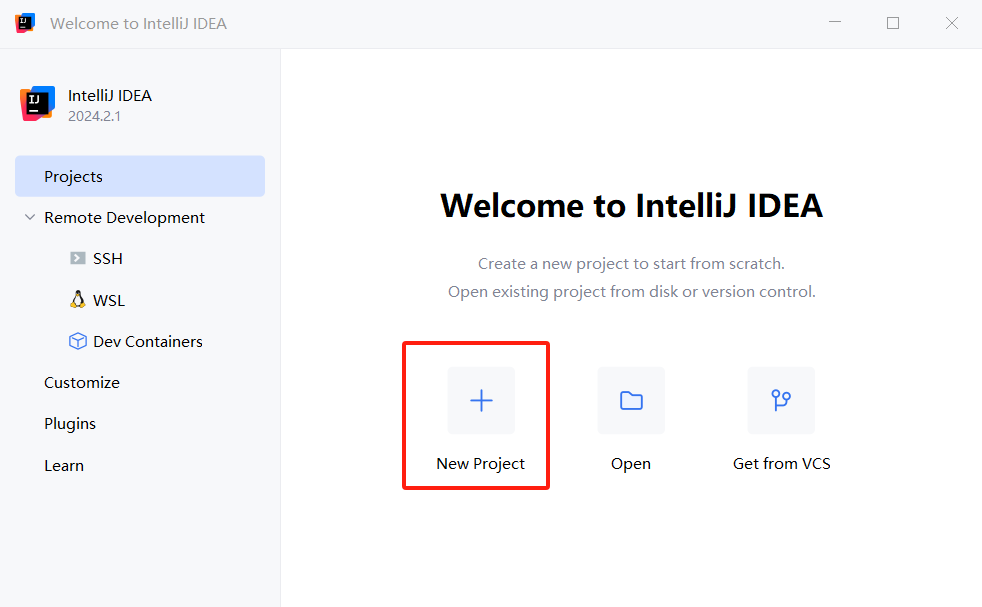Viewport: 982px width, 607px height.
Task: Click the IntelliJ IDEA logo in sidebar
Action: (x=37, y=104)
